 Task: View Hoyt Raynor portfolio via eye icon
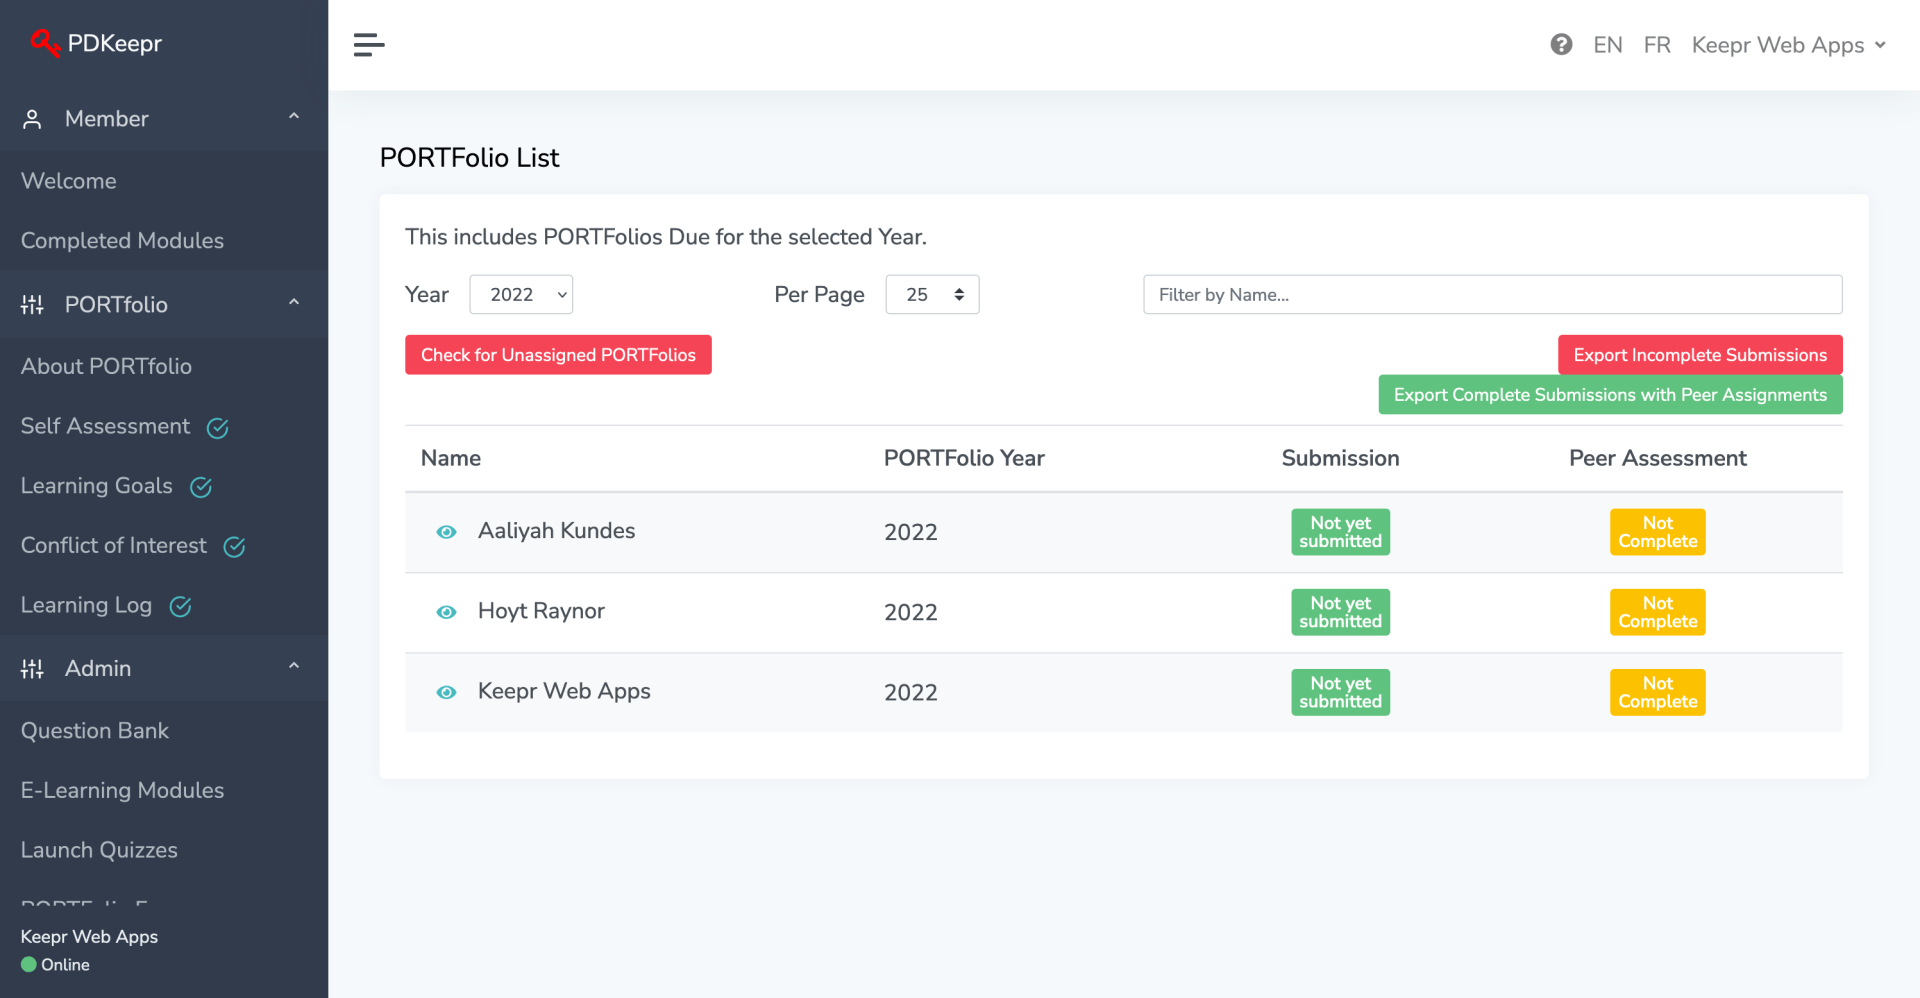click(x=446, y=612)
